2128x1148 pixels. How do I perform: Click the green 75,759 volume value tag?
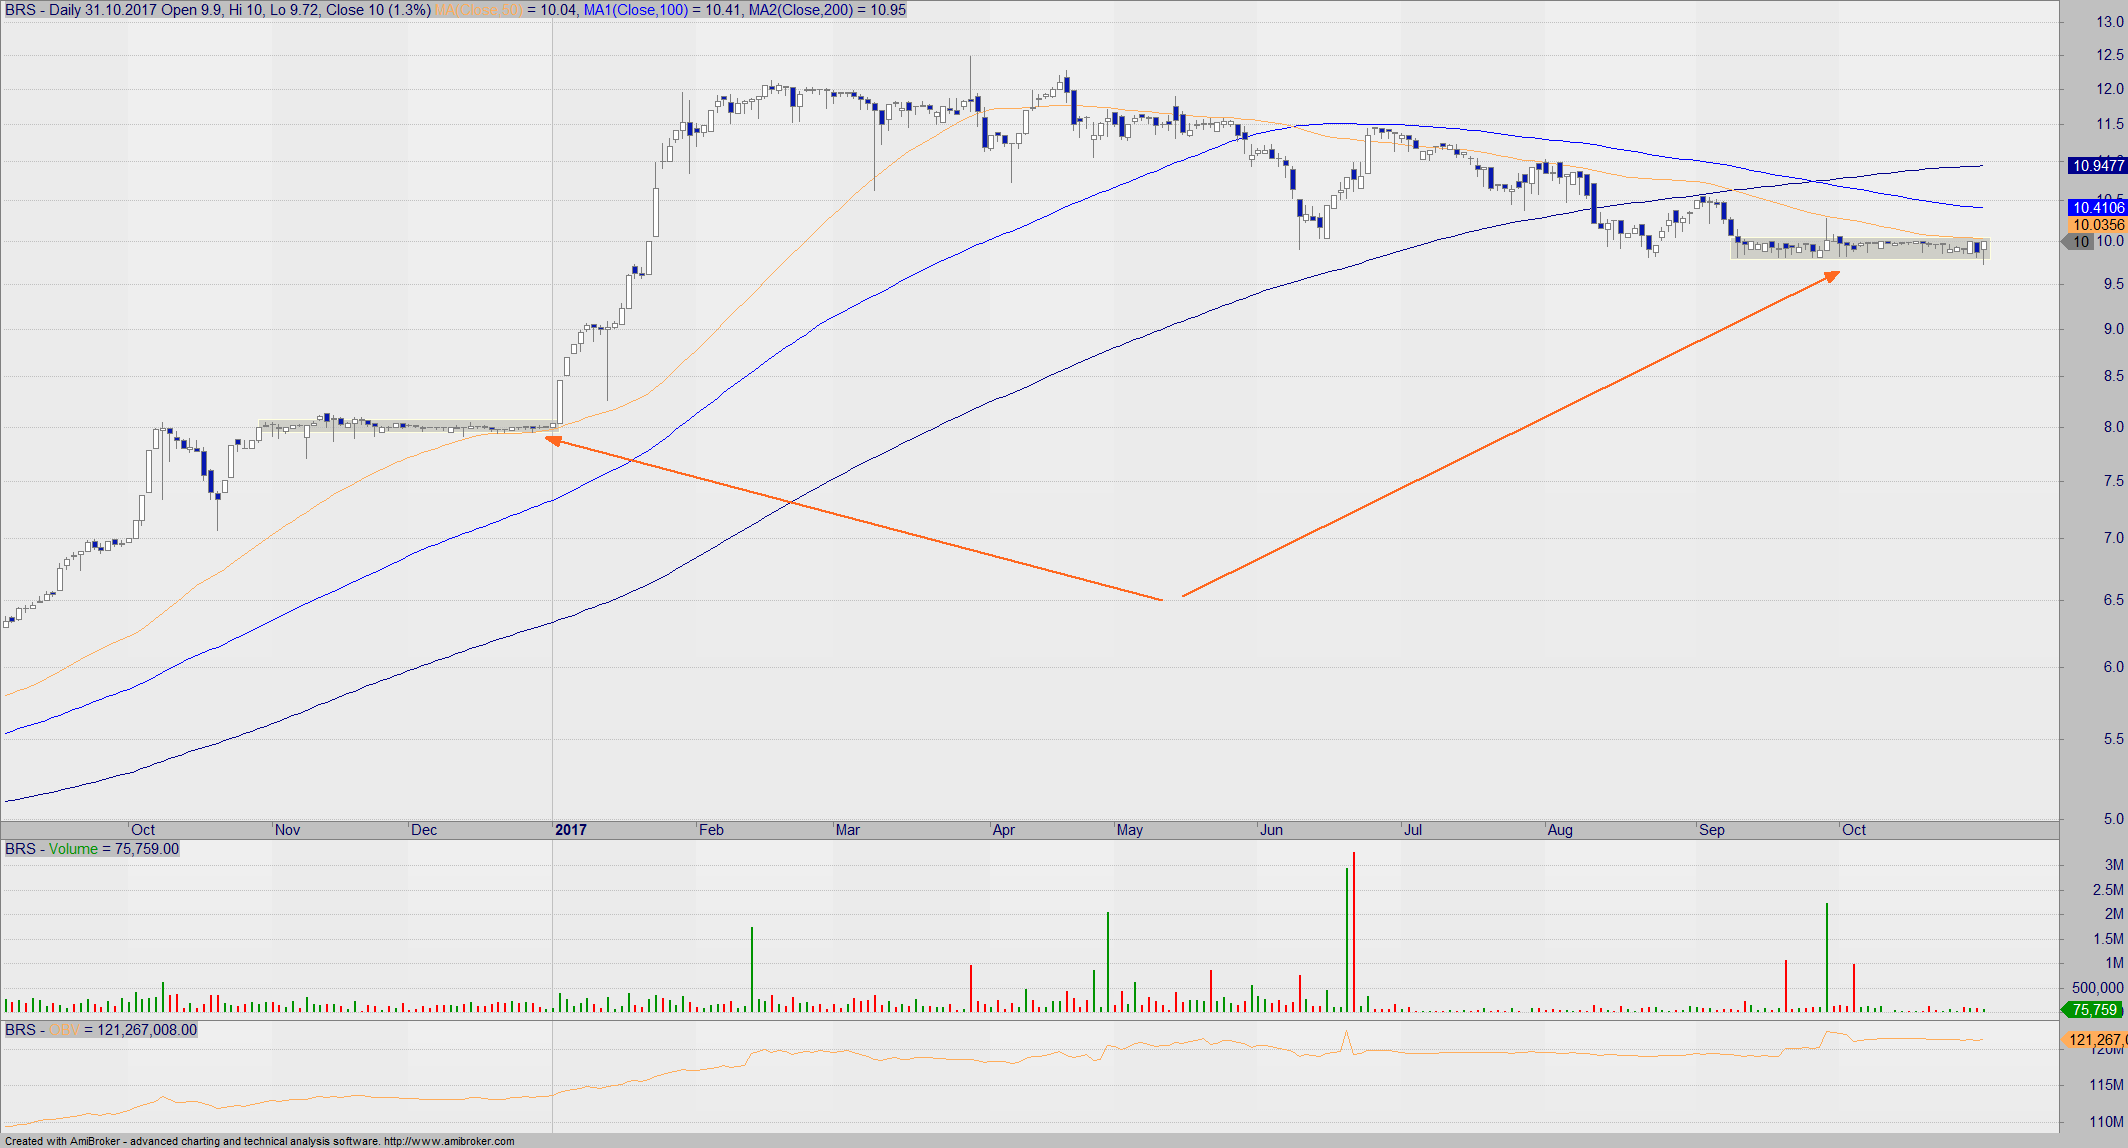[2094, 1010]
